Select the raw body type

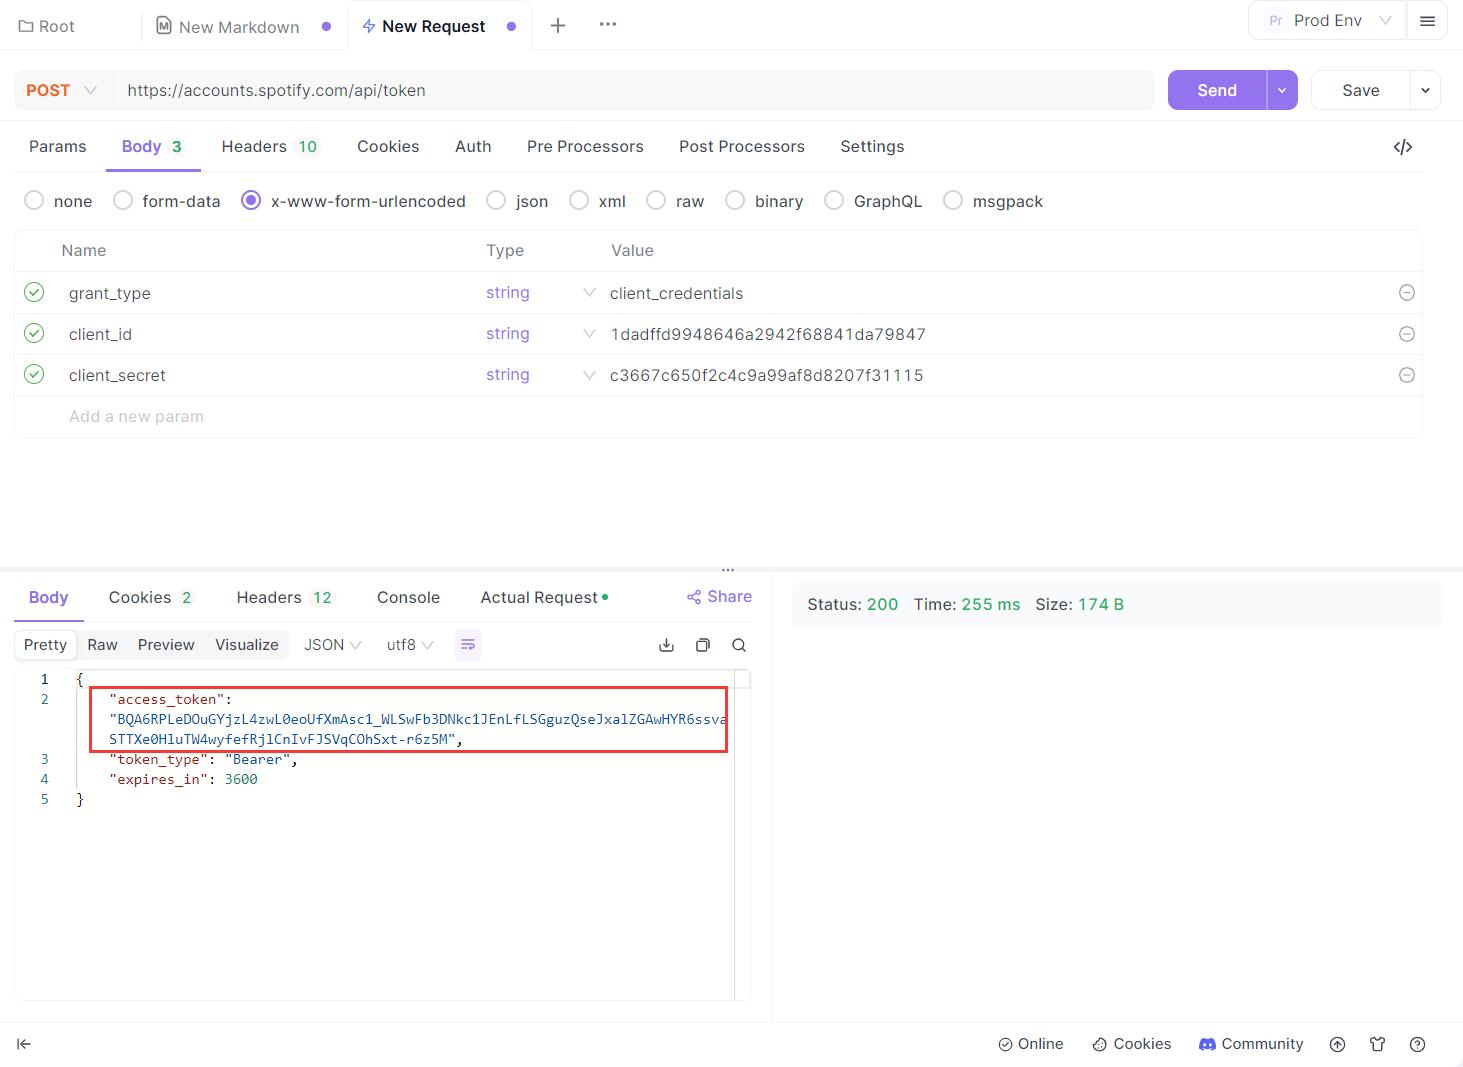656,201
